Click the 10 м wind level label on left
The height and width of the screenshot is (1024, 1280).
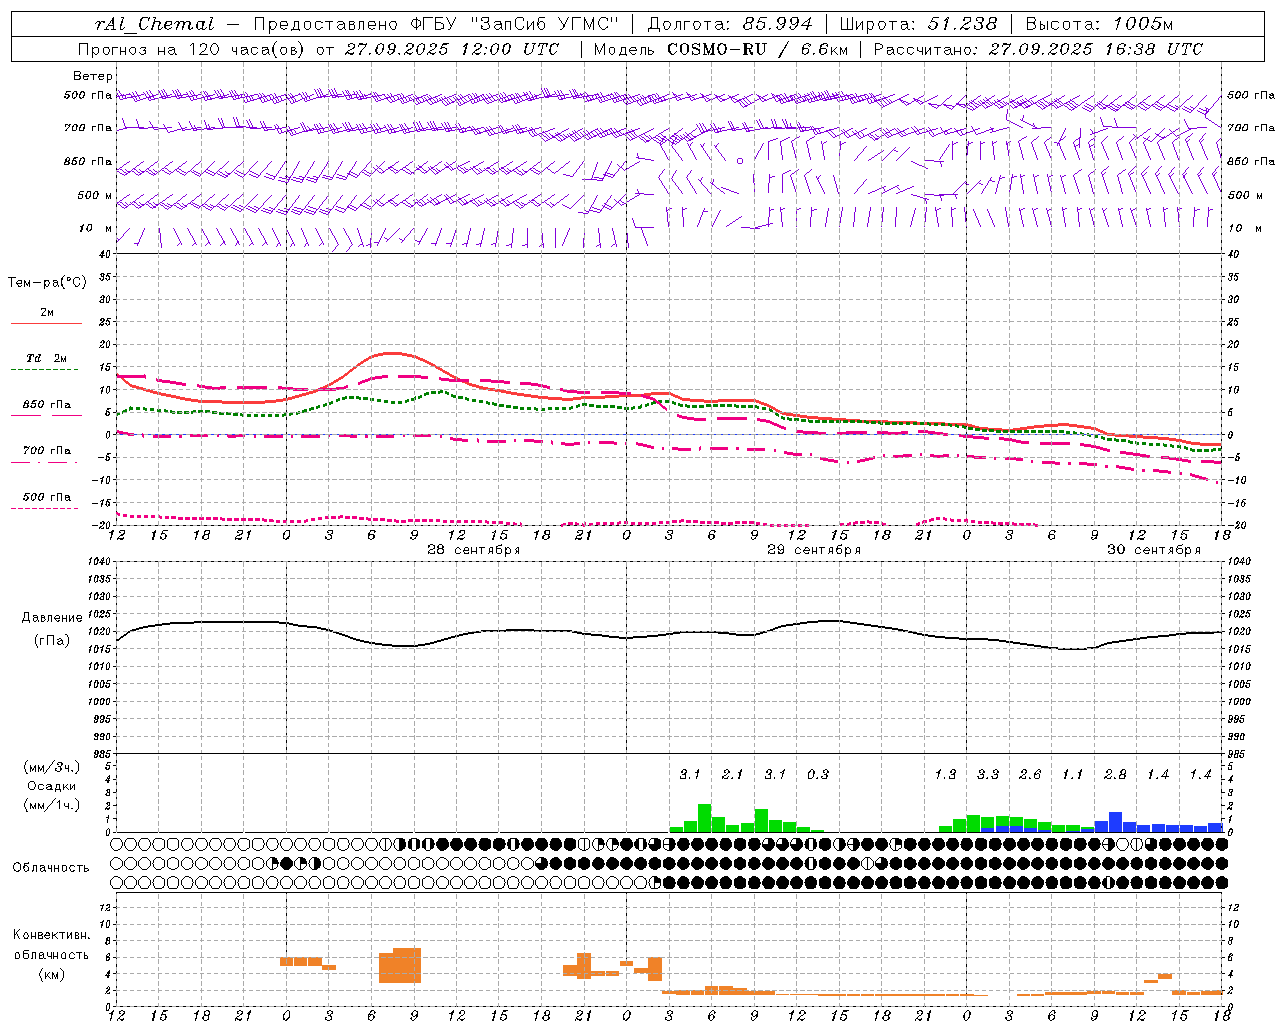point(95,228)
